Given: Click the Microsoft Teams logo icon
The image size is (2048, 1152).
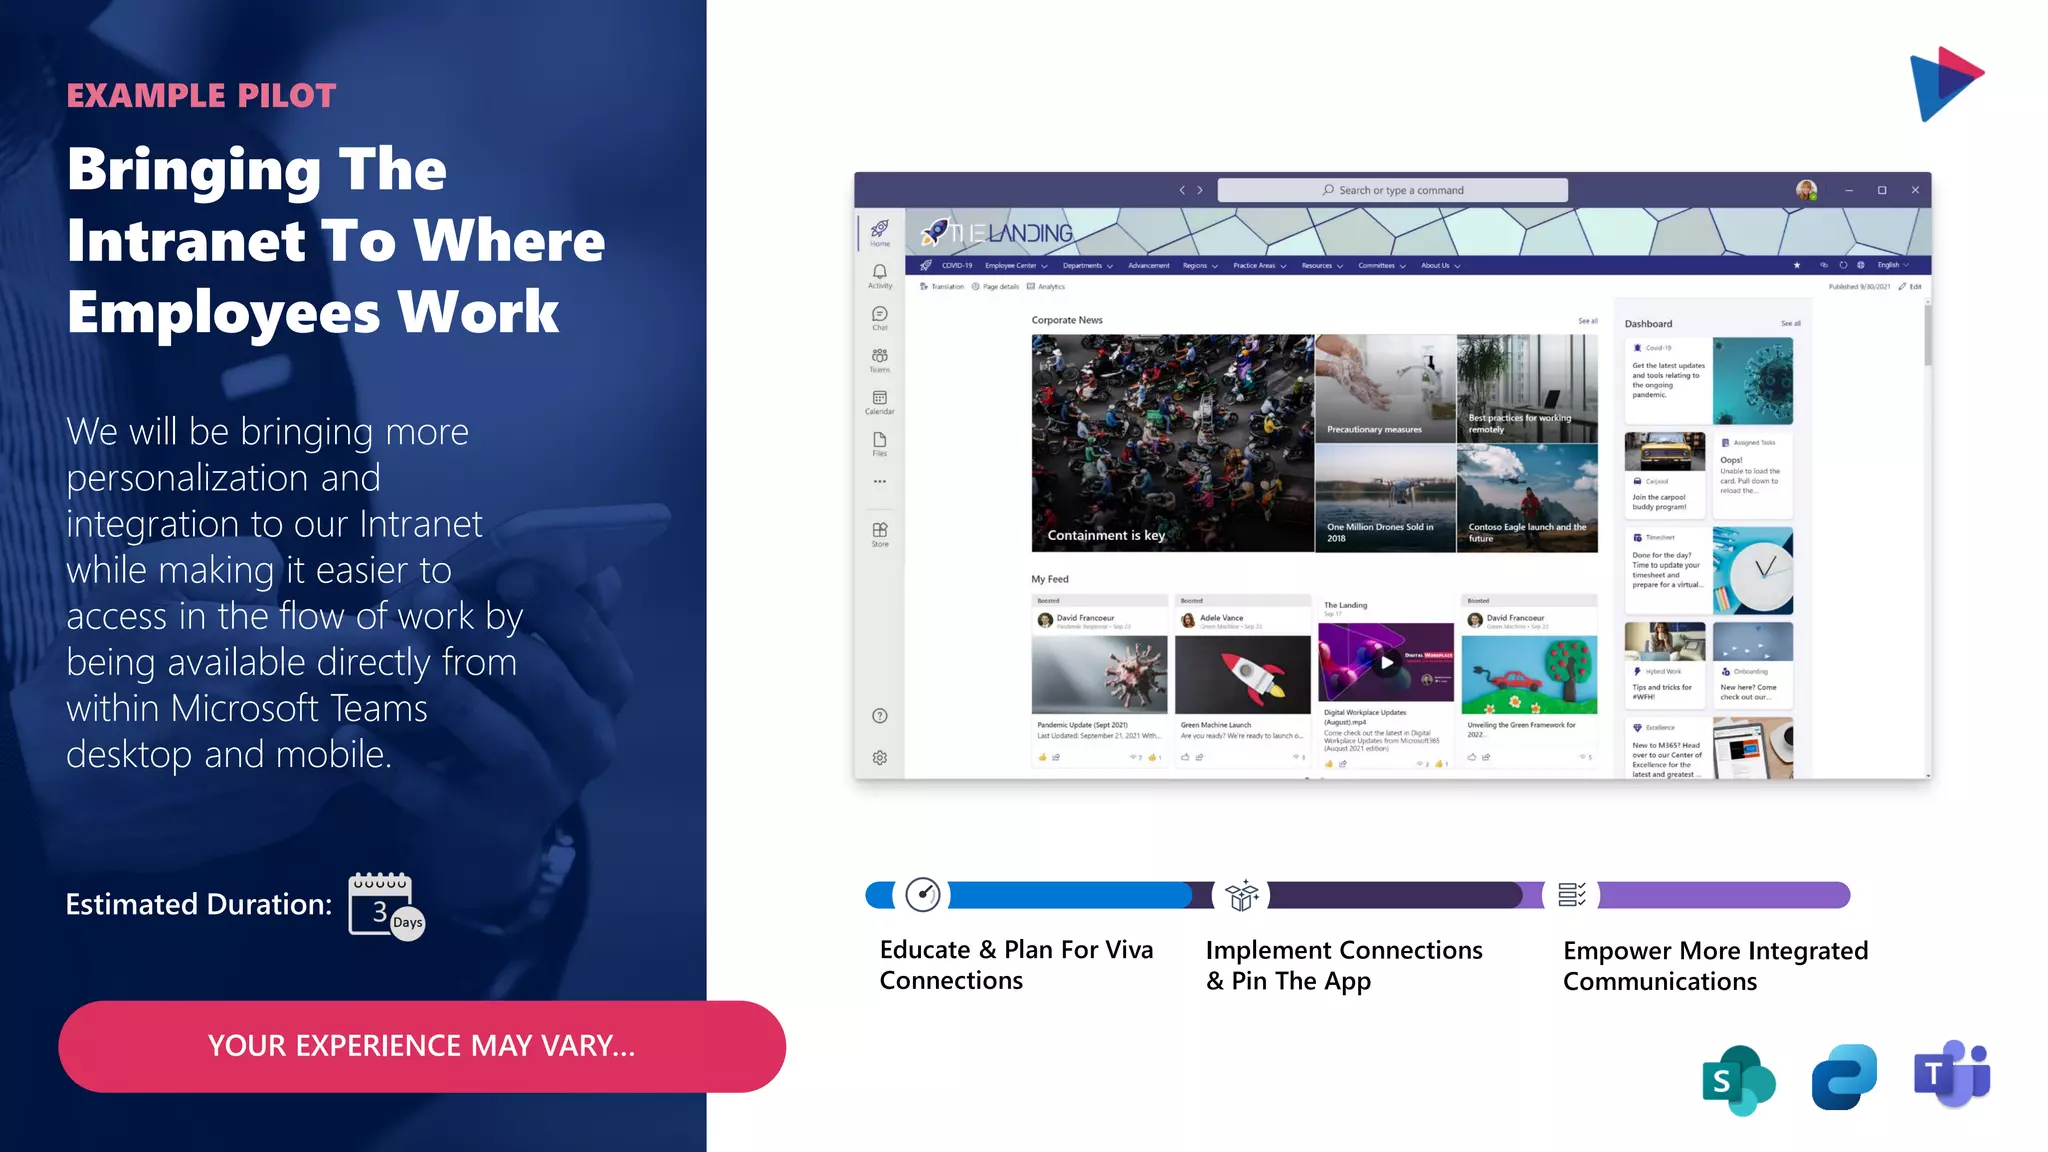Looking at the screenshot, I should click(1952, 1074).
